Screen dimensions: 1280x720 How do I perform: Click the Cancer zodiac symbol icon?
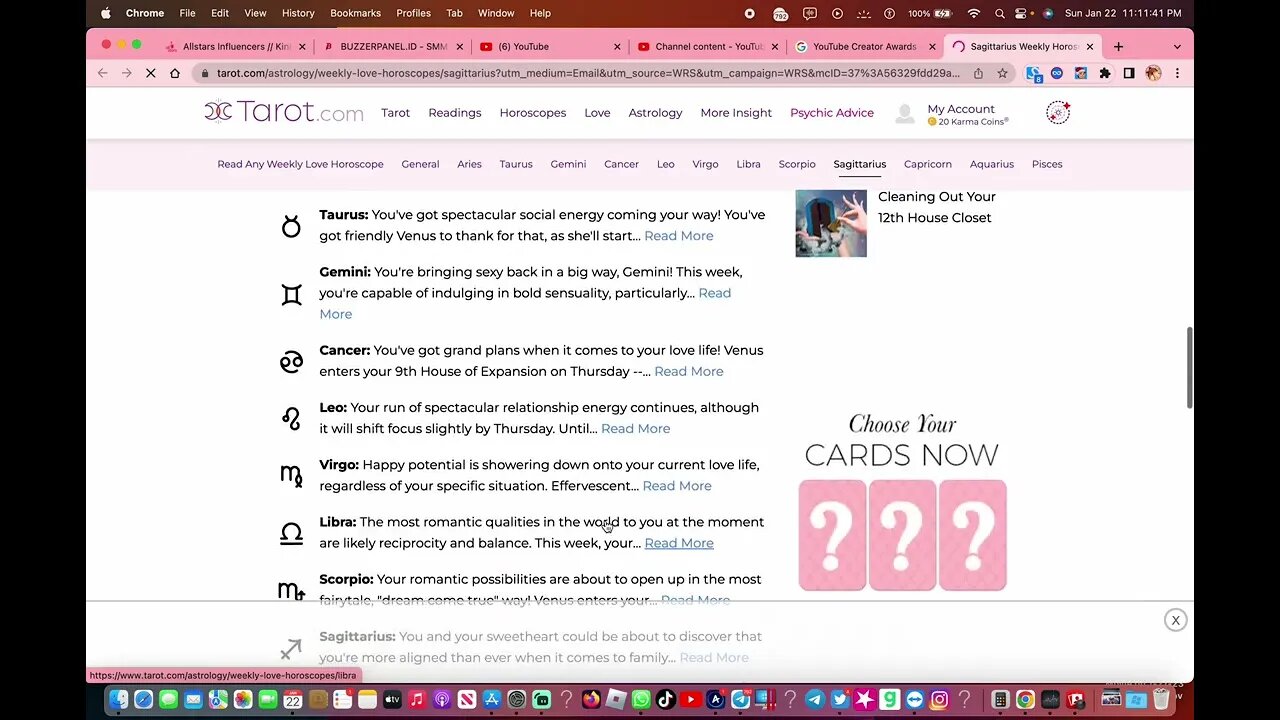coord(291,361)
